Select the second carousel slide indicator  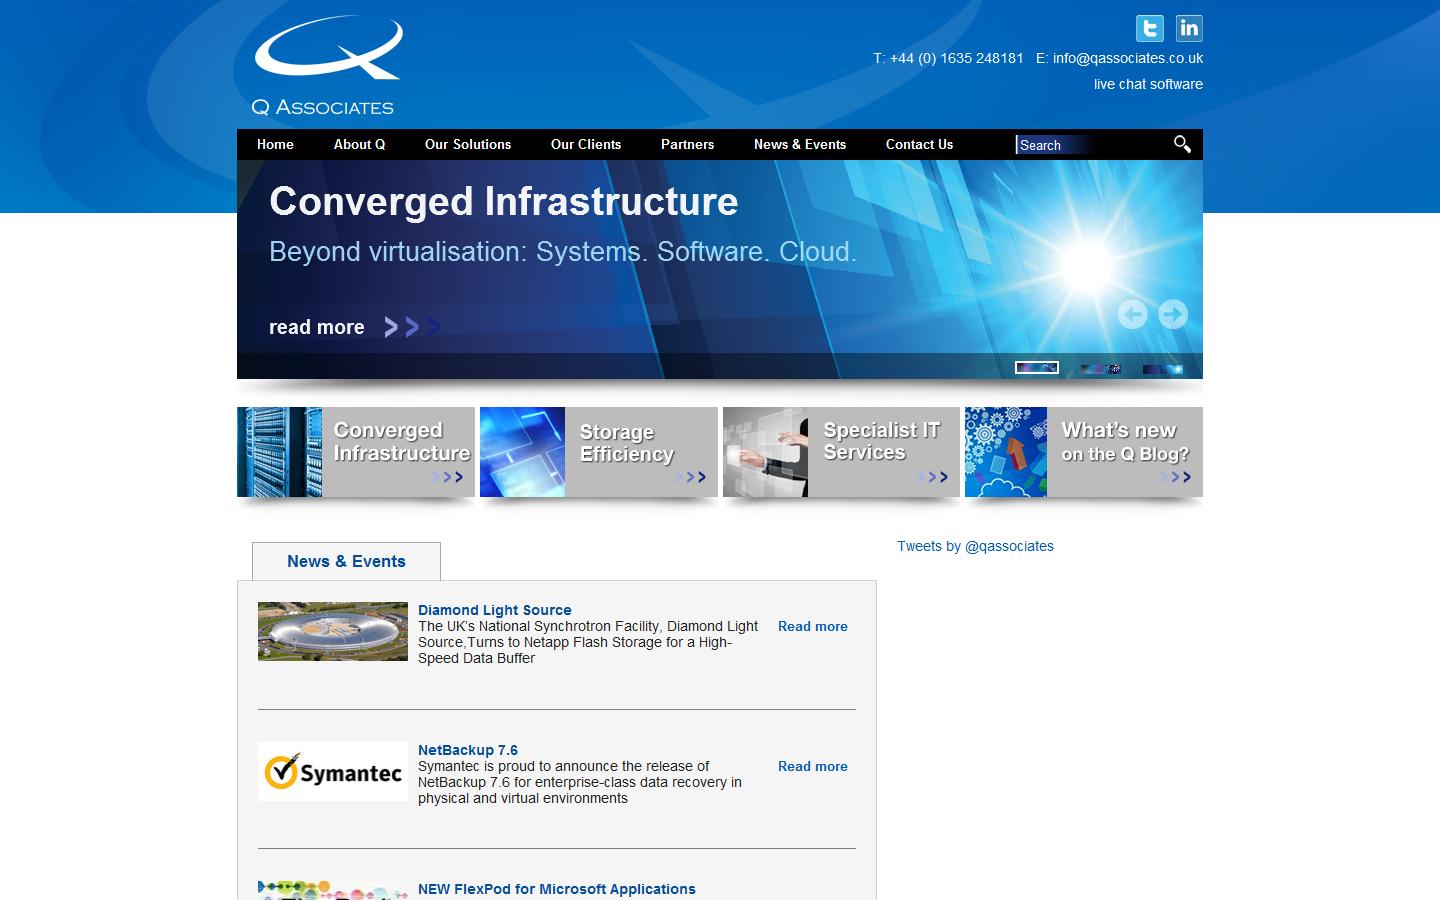(1100, 367)
